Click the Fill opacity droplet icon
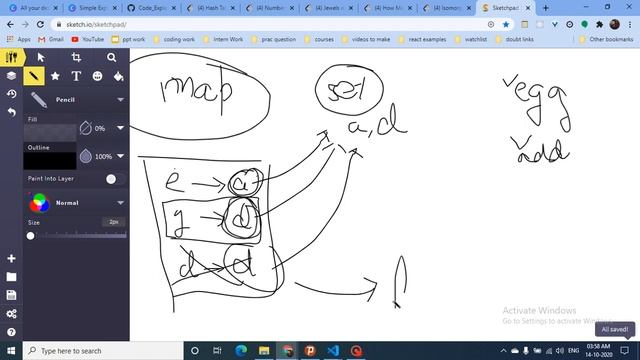The width and height of the screenshot is (640, 360). tap(85, 128)
